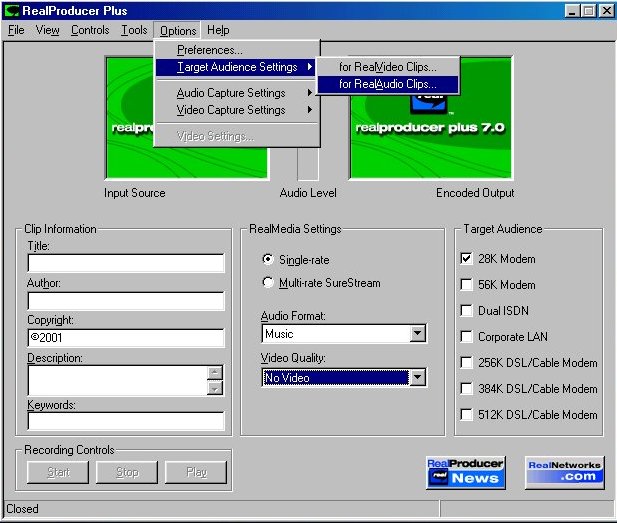This screenshot has width=617, height=523.
Task: Open the Video Quality dropdown arrow
Action: point(417,377)
